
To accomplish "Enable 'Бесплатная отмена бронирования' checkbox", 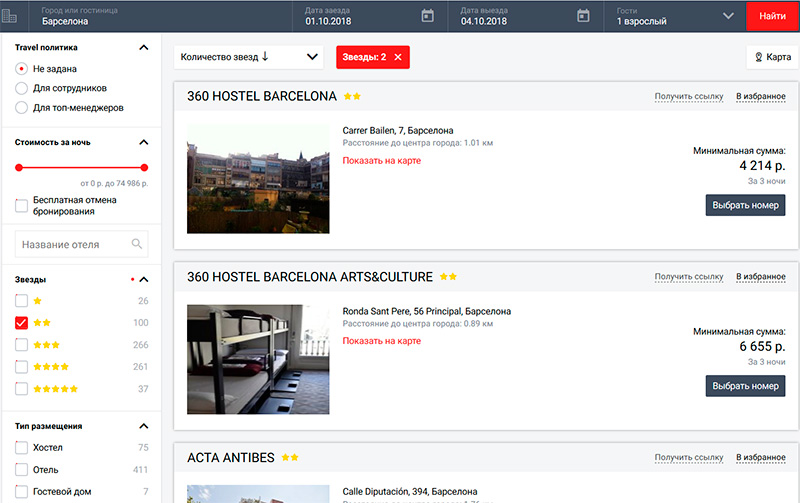I will point(22,205).
